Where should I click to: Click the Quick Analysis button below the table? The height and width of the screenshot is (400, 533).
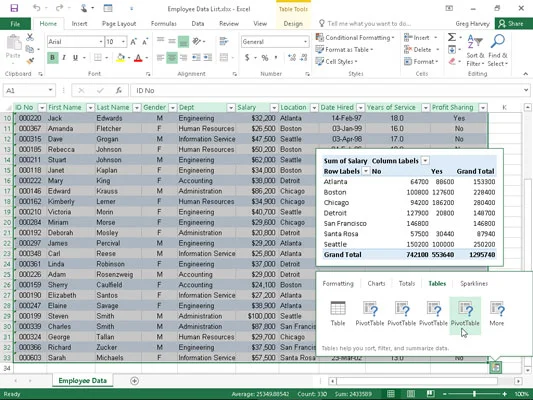click(496, 367)
